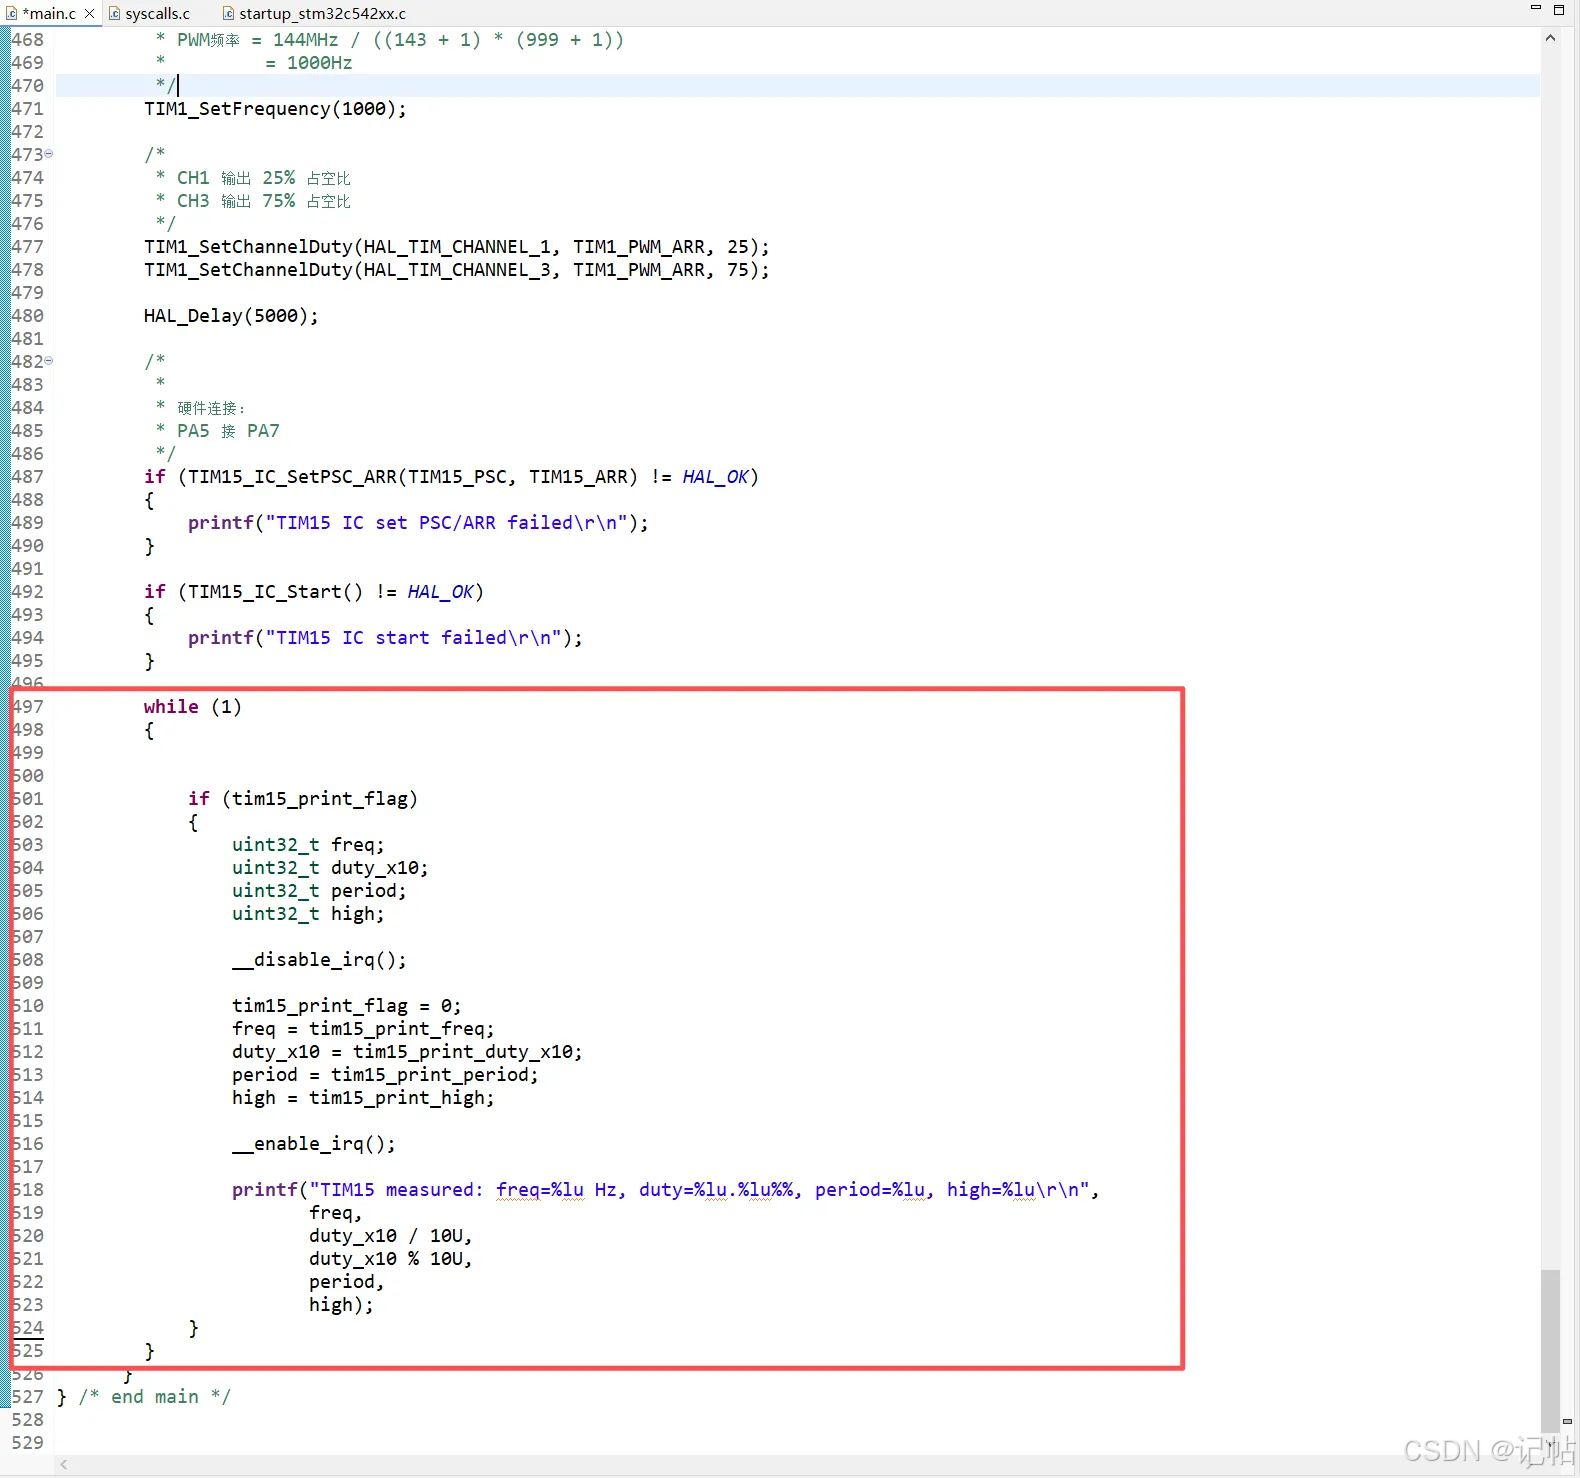Click tim15_print_flag = 0 assignment
Screen dimensions: 1580x1478
[346, 1006]
